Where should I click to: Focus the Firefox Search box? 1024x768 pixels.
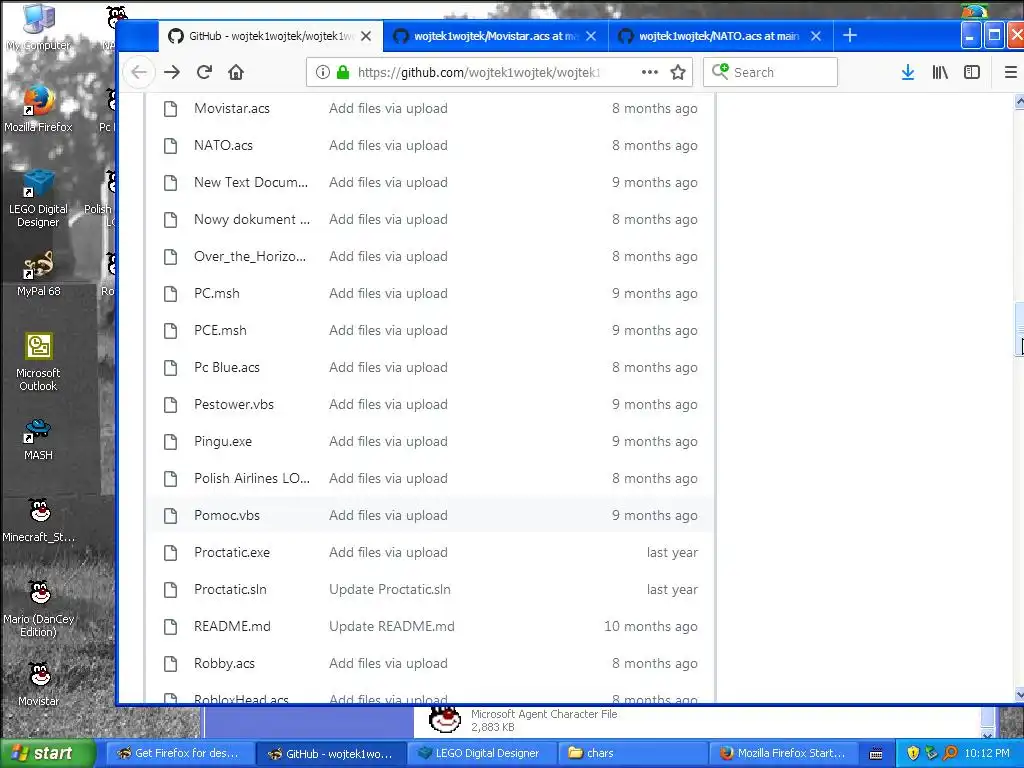pyautogui.click(x=771, y=72)
